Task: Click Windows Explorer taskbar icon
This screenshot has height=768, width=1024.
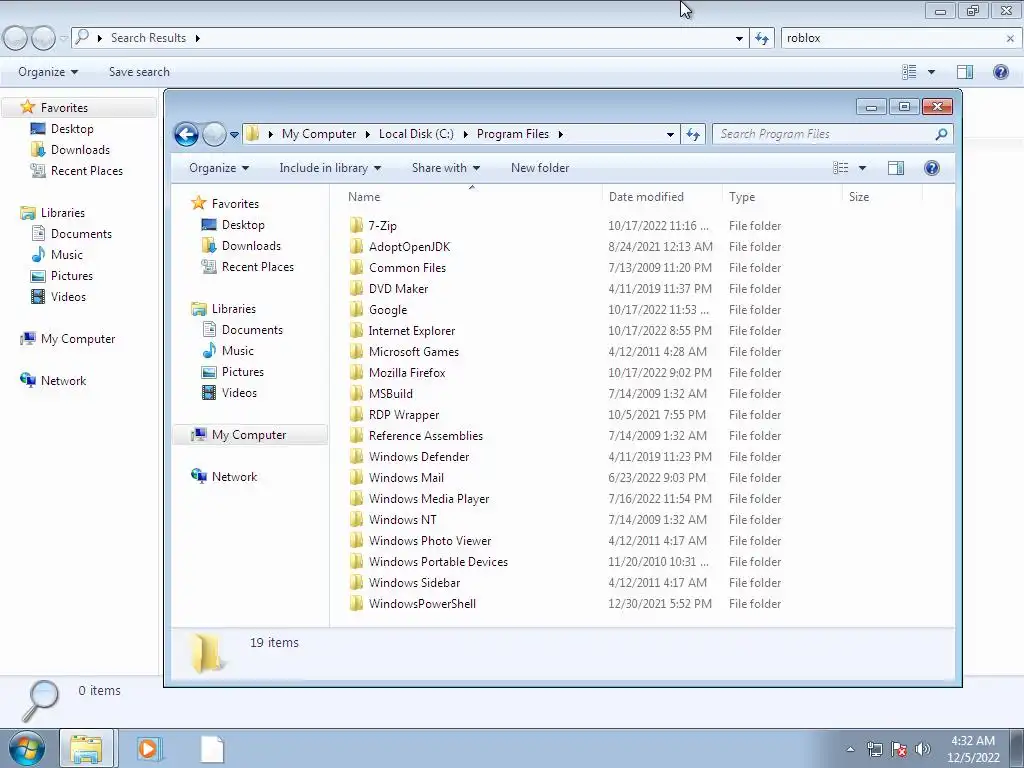Action: pos(86,748)
